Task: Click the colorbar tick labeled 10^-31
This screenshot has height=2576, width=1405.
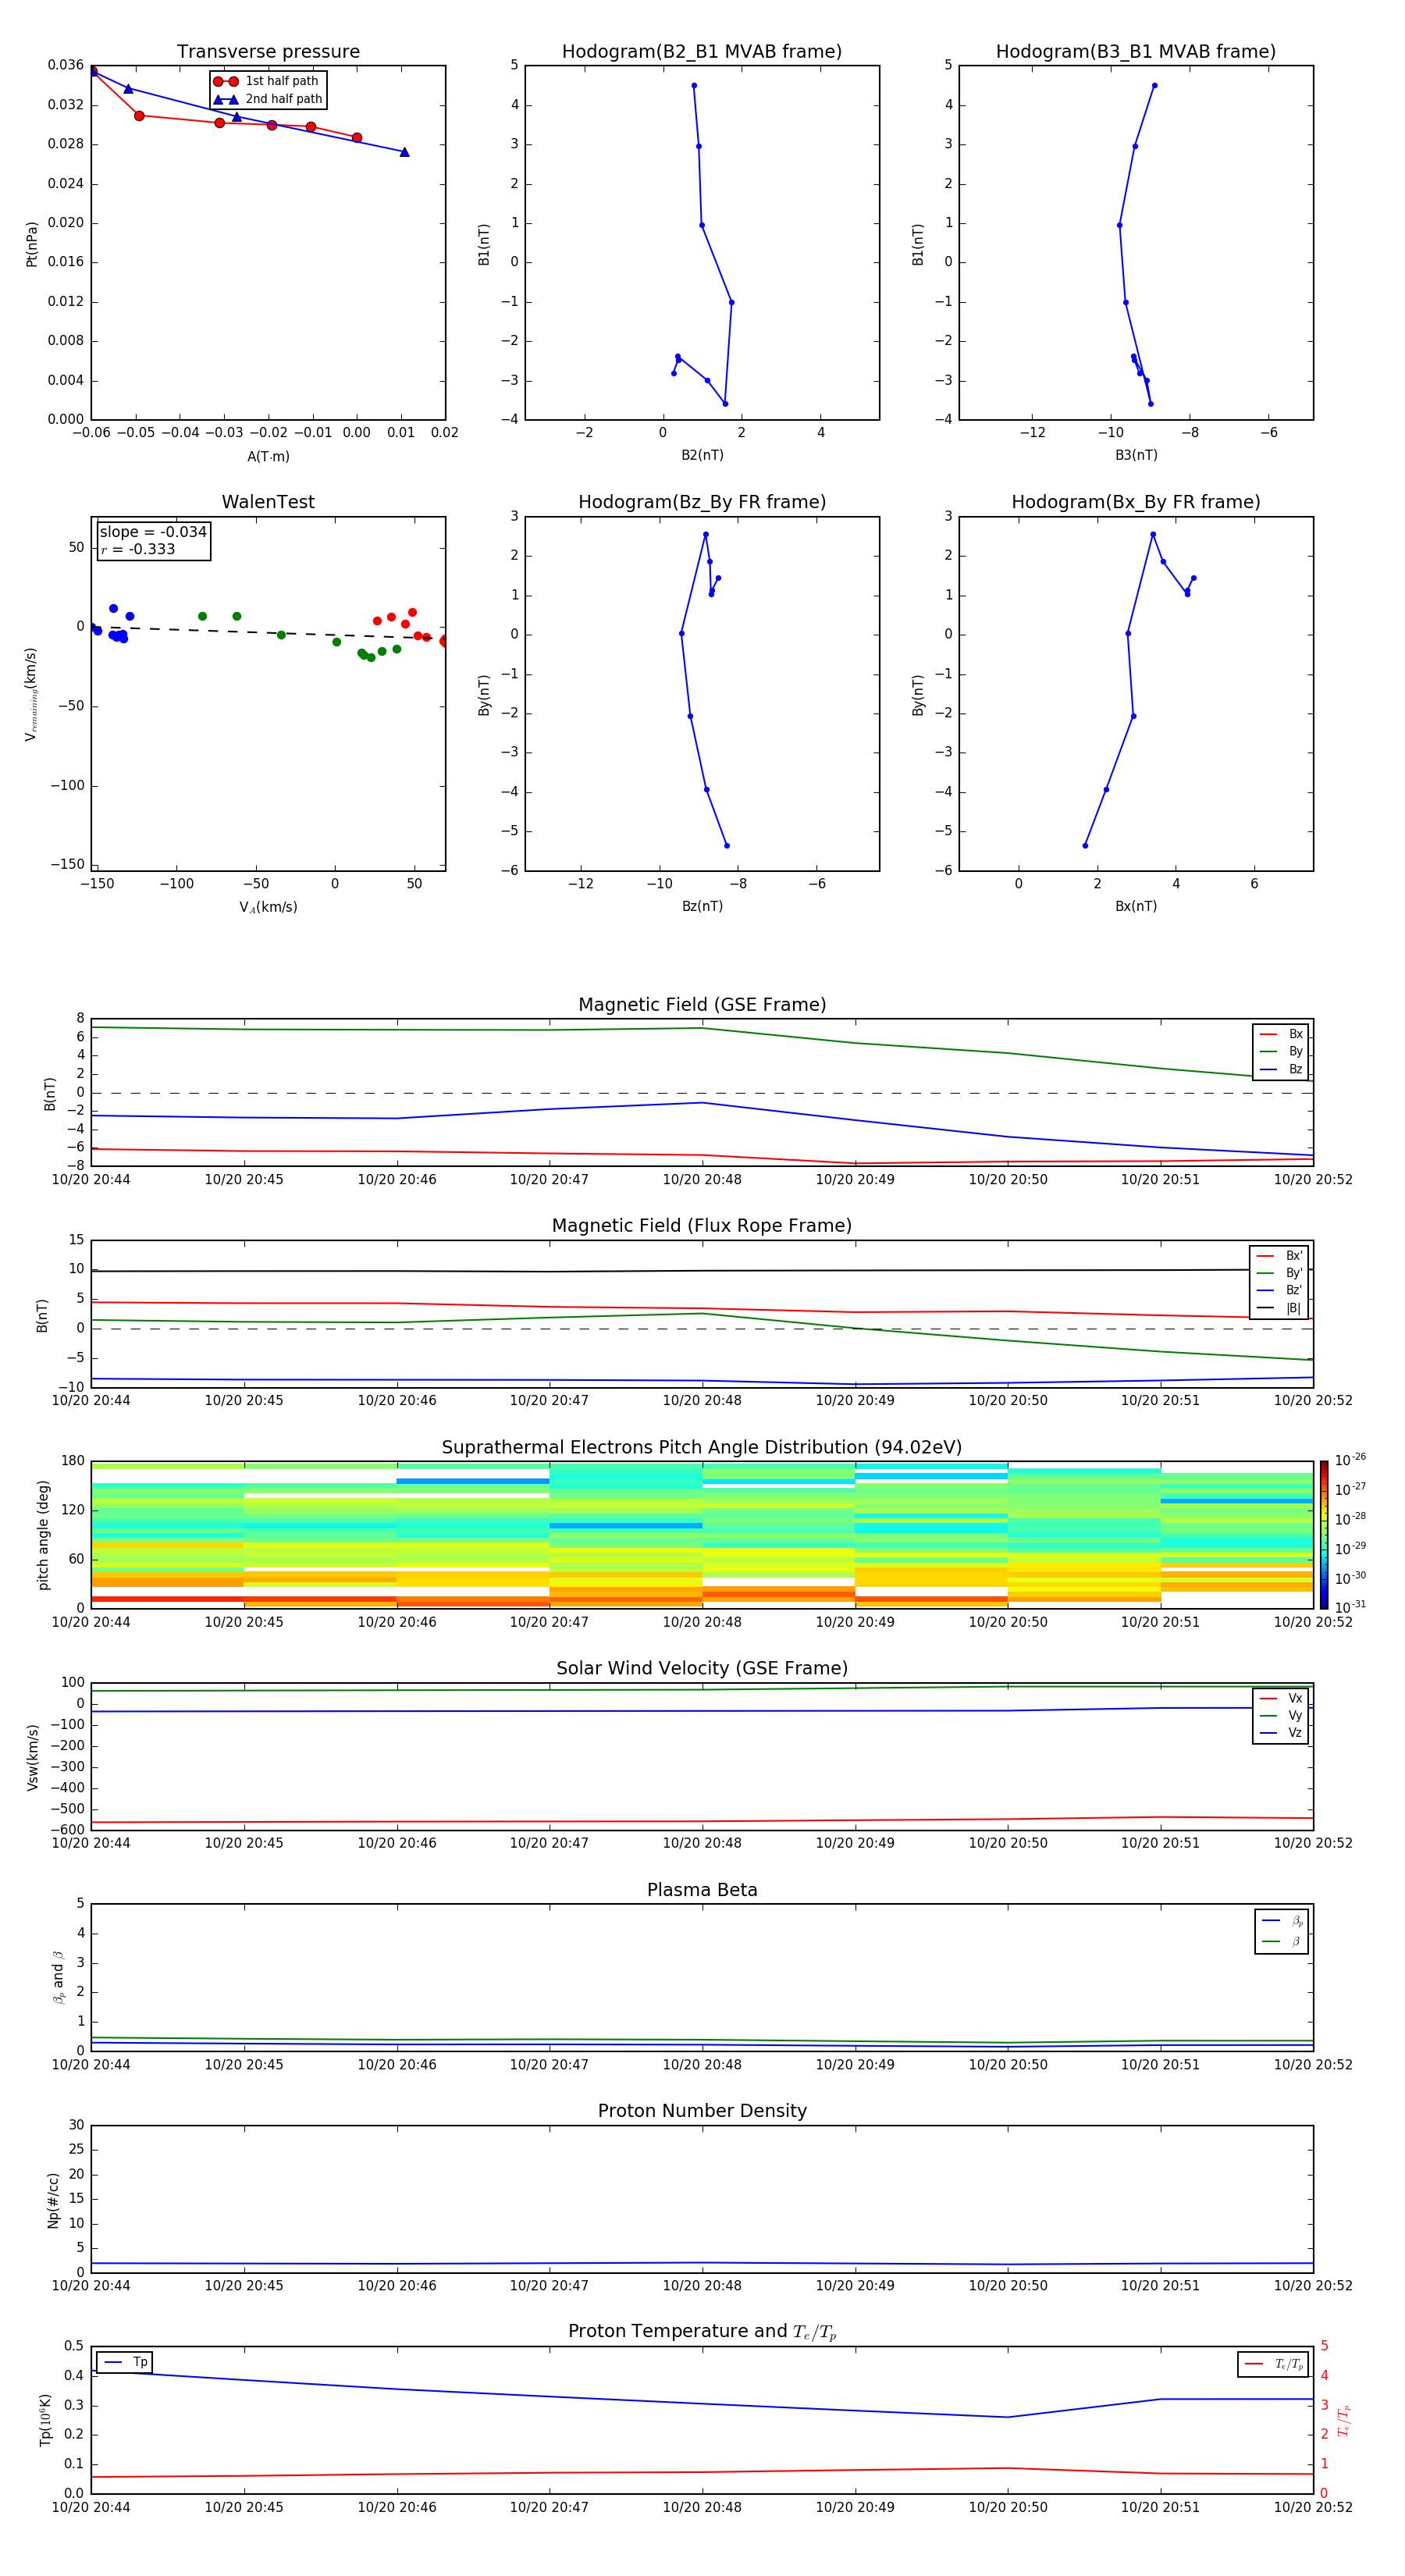Action: (x=1350, y=1607)
